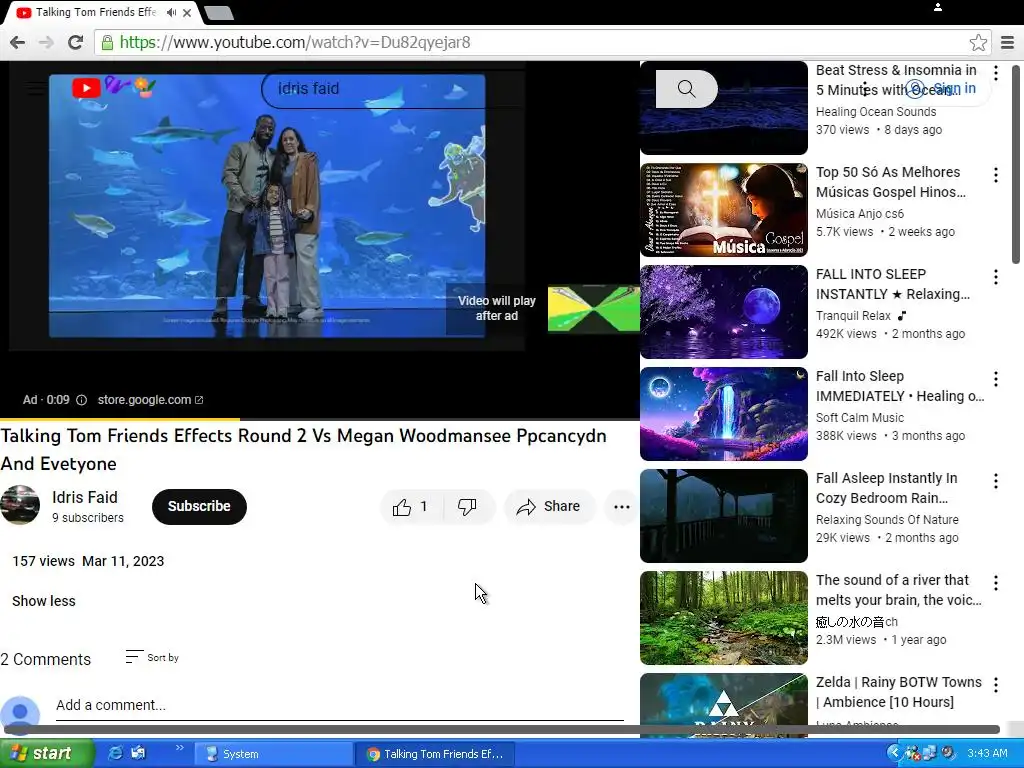Open menu for Zelda Rainy BOTW video

click(x=996, y=684)
